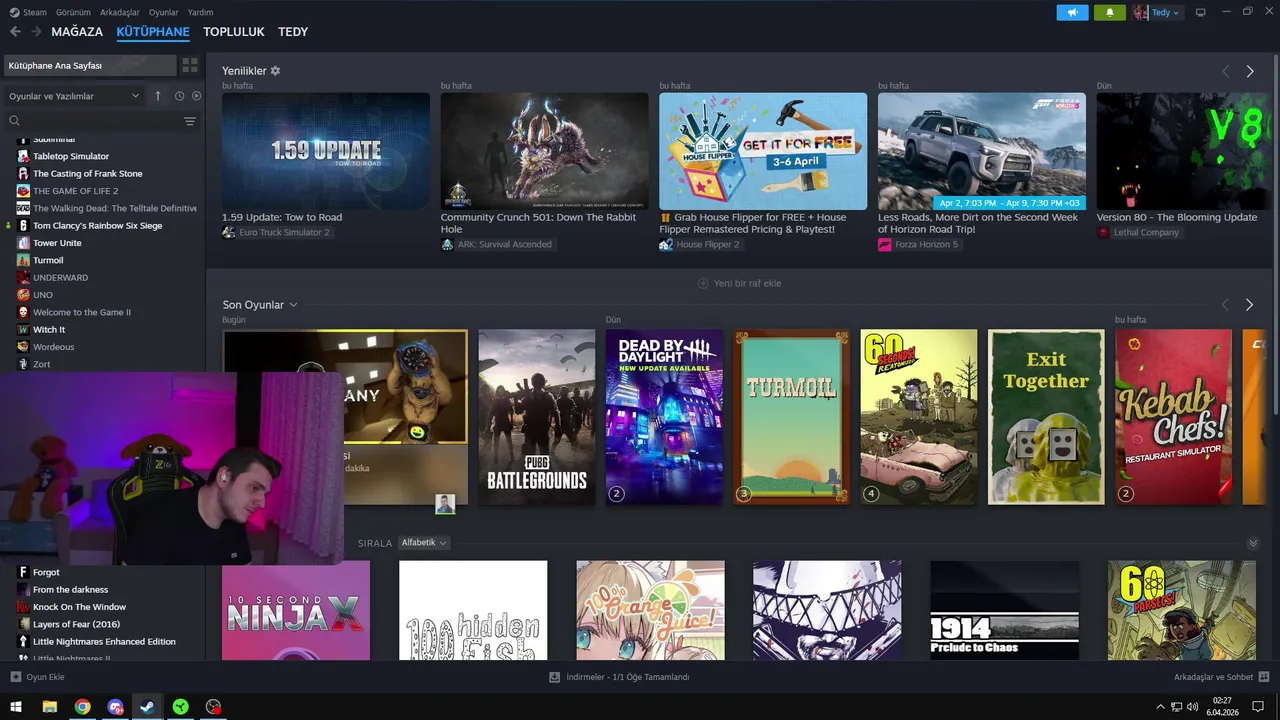Open the Oyunlar menu
This screenshot has width=1280, height=720.
pos(164,12)
